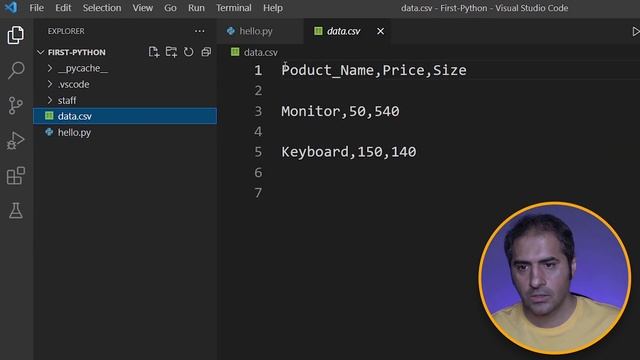Image resolution: width=640 pixels, height=360 pixels.
Task: Click the data.csv breadcrumb label
Action: (x=260, y=52)
